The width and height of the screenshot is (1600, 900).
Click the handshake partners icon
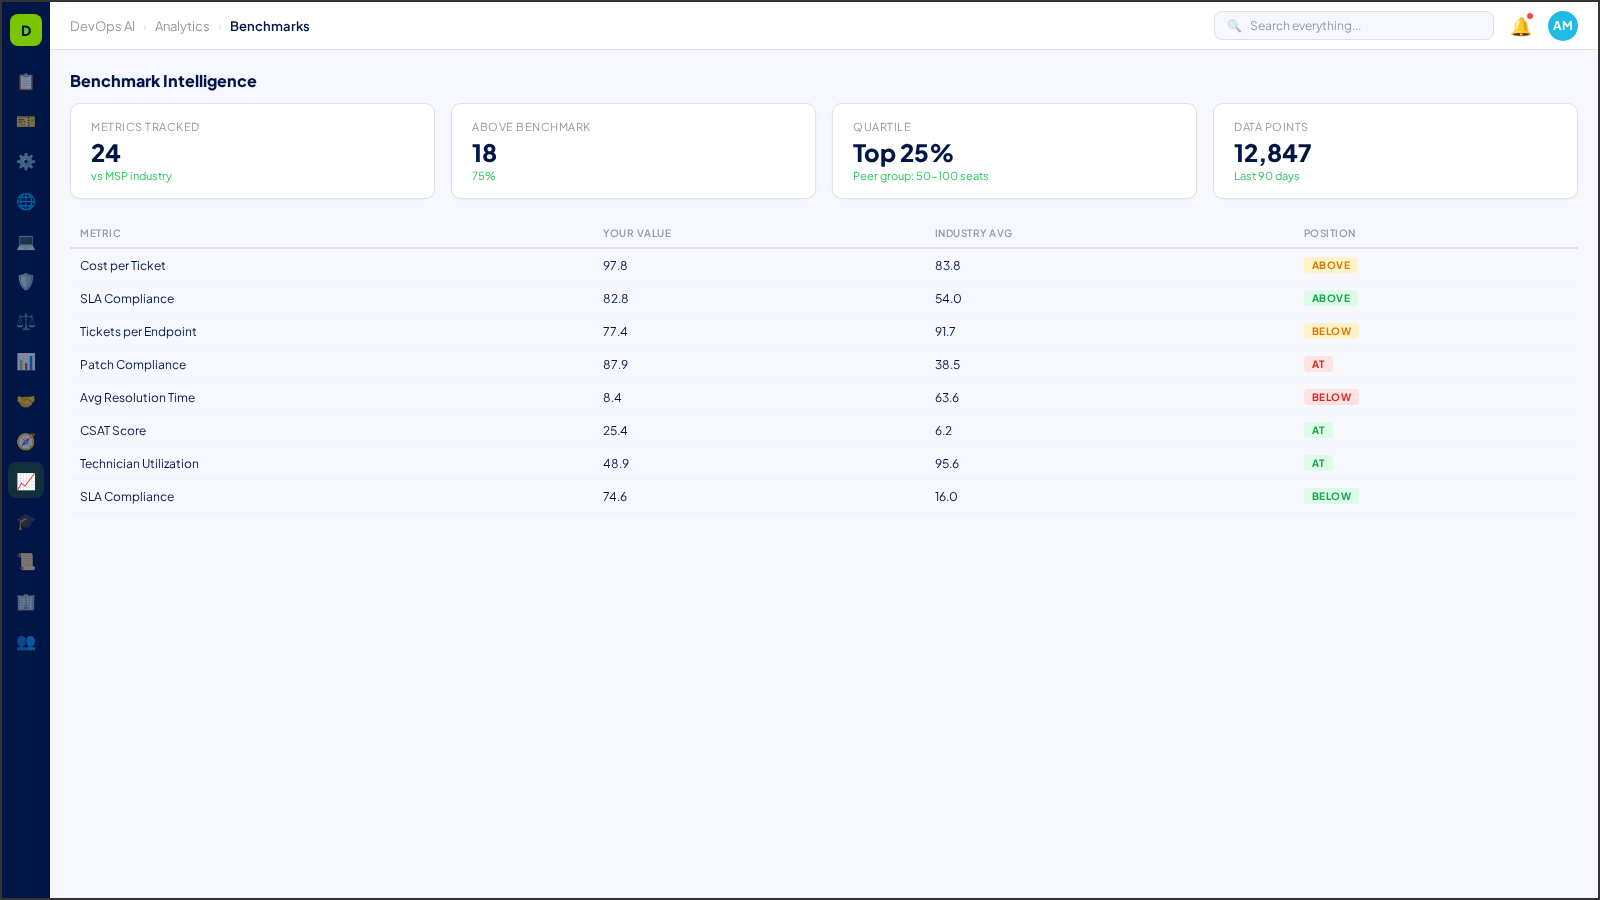point(26,401)
